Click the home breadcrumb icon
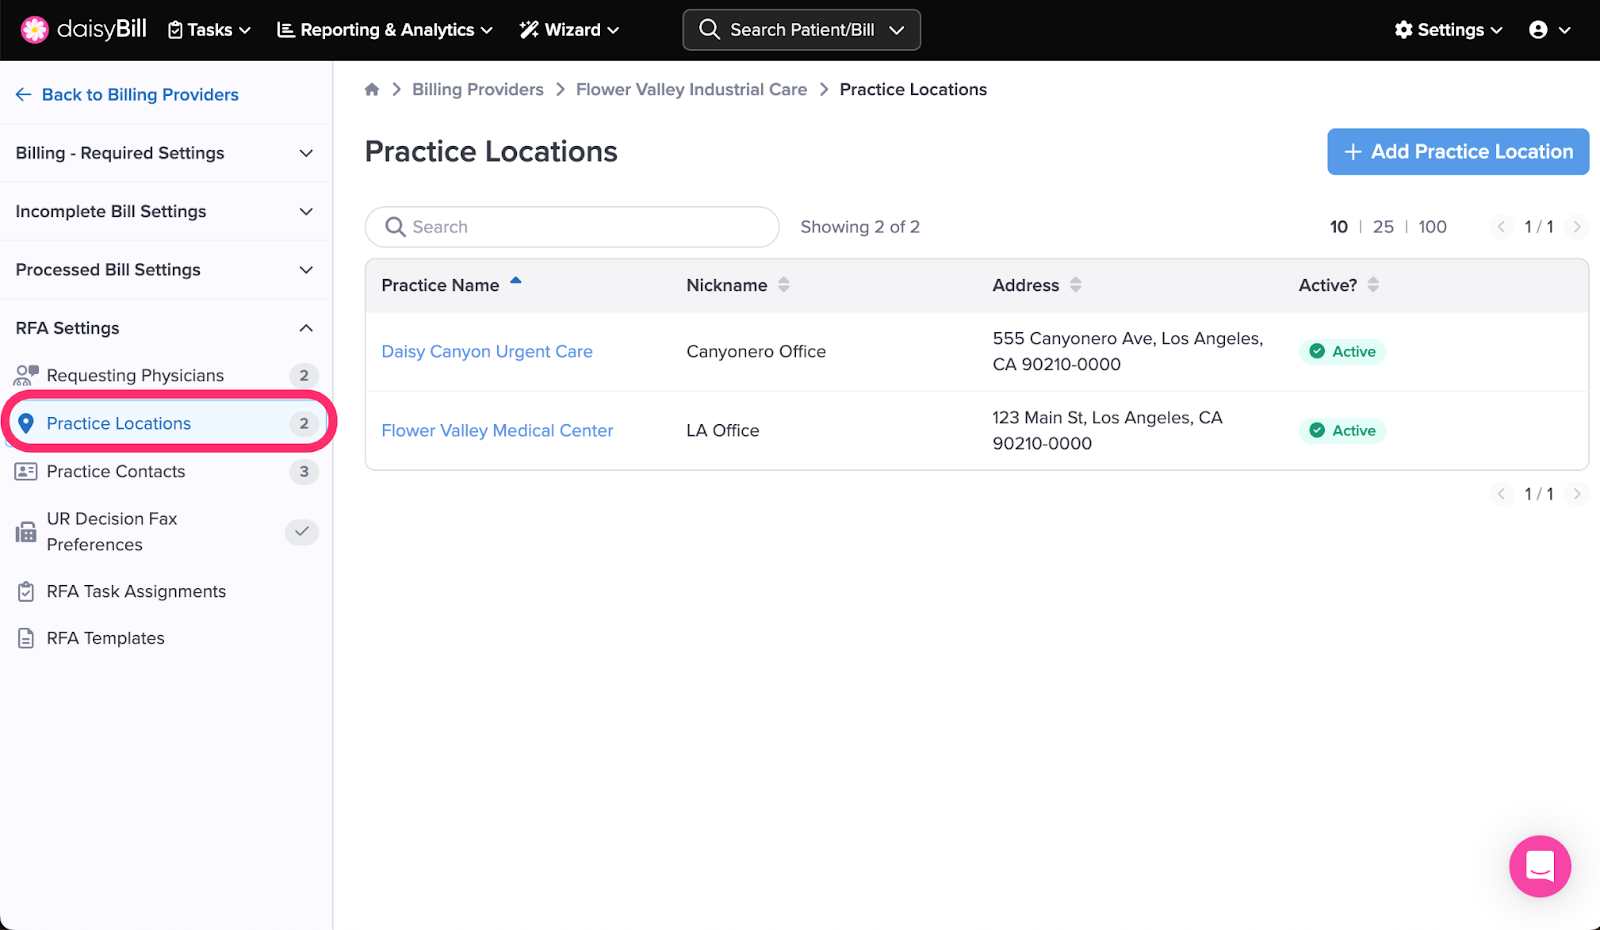 point(372,89)
